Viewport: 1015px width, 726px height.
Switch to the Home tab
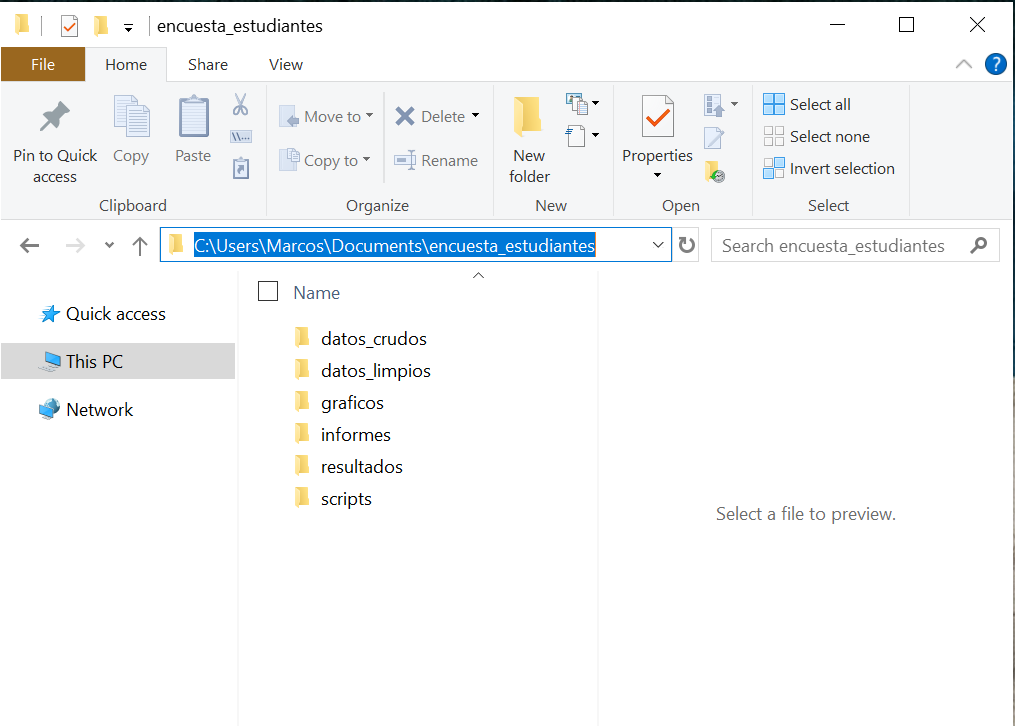pos(126,64)
